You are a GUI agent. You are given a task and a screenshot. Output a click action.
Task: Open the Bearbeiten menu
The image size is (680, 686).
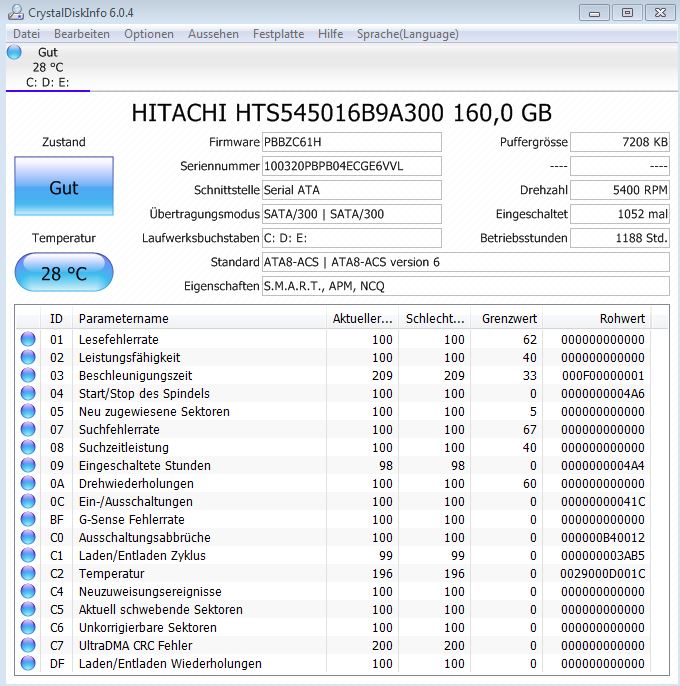click(x=82, y=34)
